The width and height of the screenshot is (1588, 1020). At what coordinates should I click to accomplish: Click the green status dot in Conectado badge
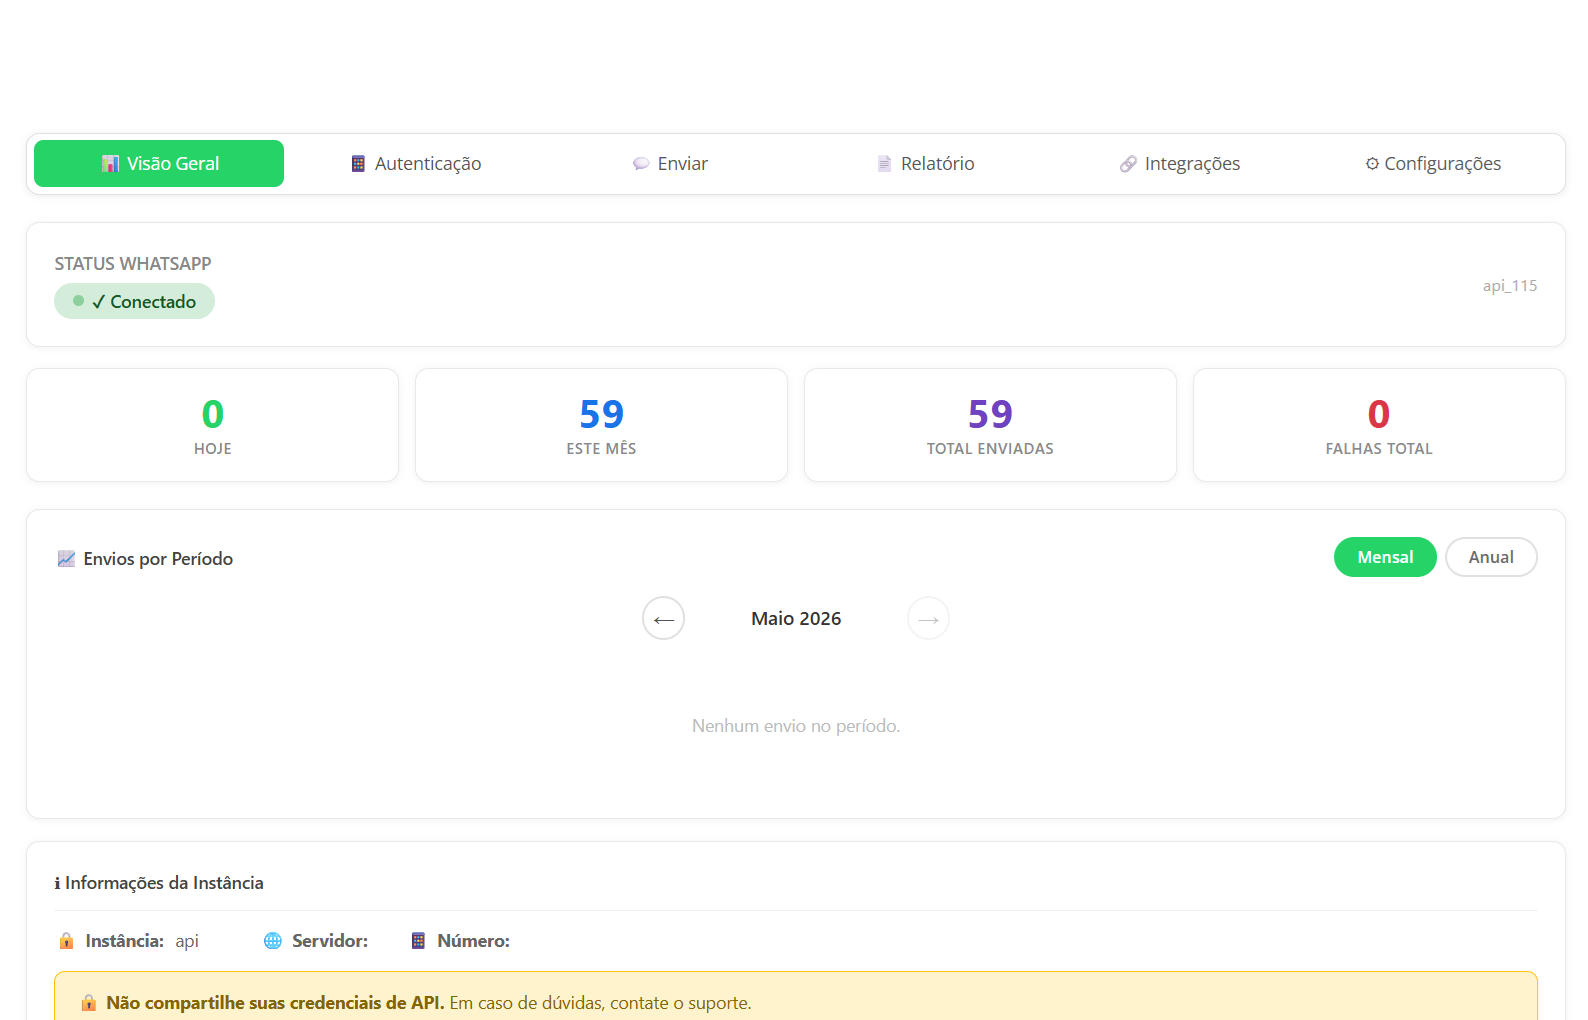coord(78,300)
